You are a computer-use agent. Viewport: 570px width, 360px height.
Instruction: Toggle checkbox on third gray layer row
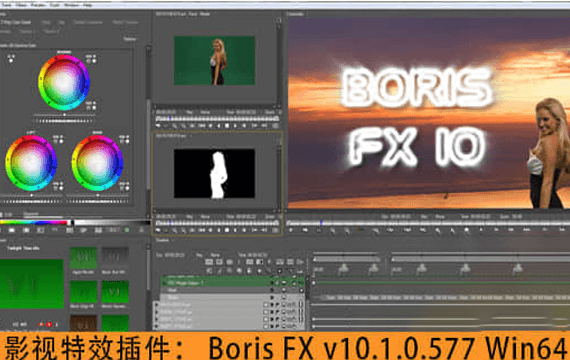(266, 319)
